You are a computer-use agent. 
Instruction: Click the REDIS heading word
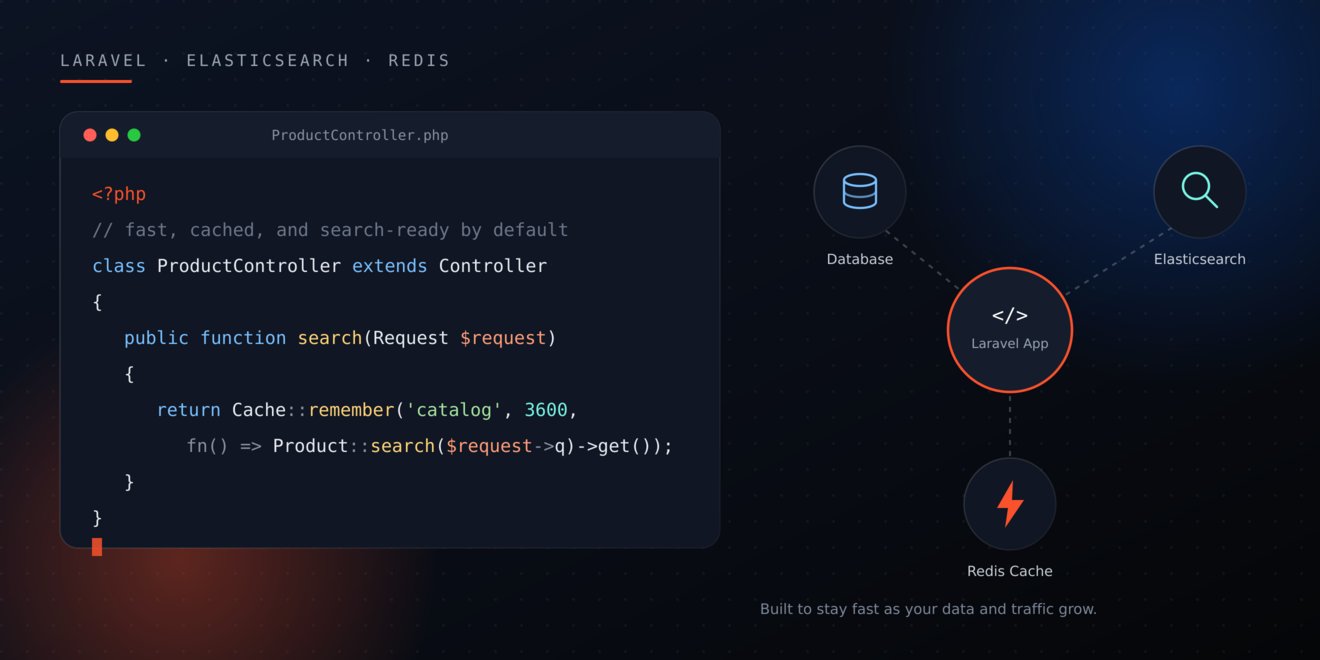pyautogui.click(x=419, y=60)
